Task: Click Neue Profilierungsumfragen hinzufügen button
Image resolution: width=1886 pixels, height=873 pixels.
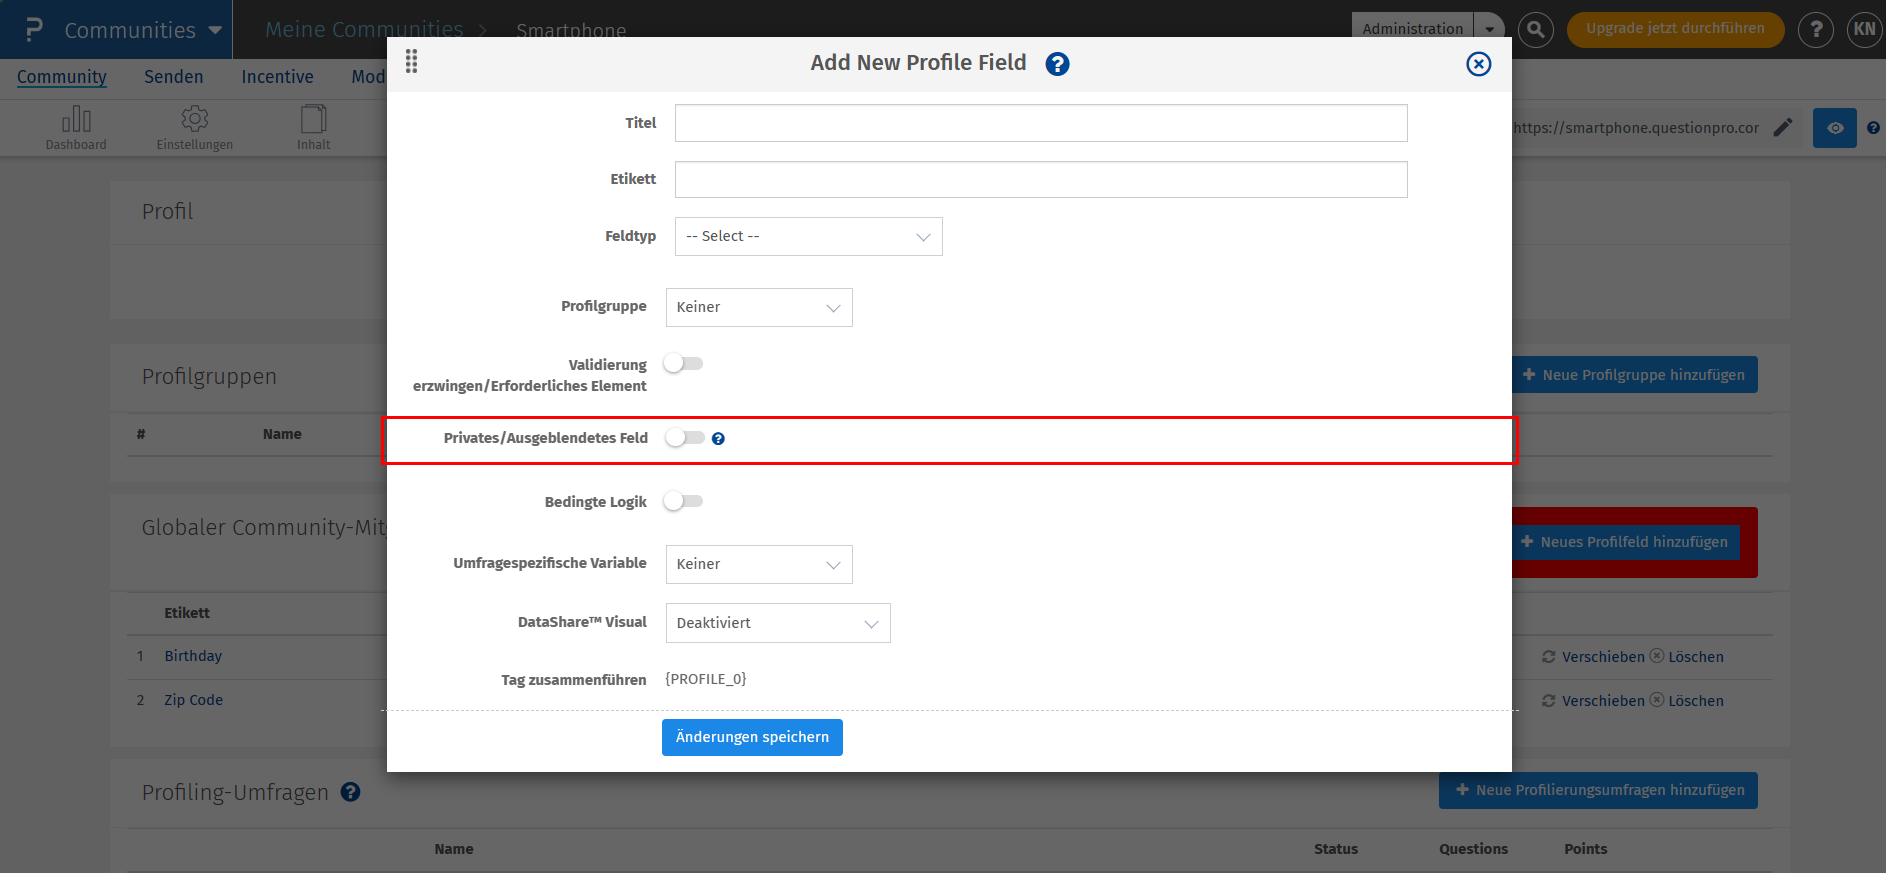Action: coord(1598,790)
